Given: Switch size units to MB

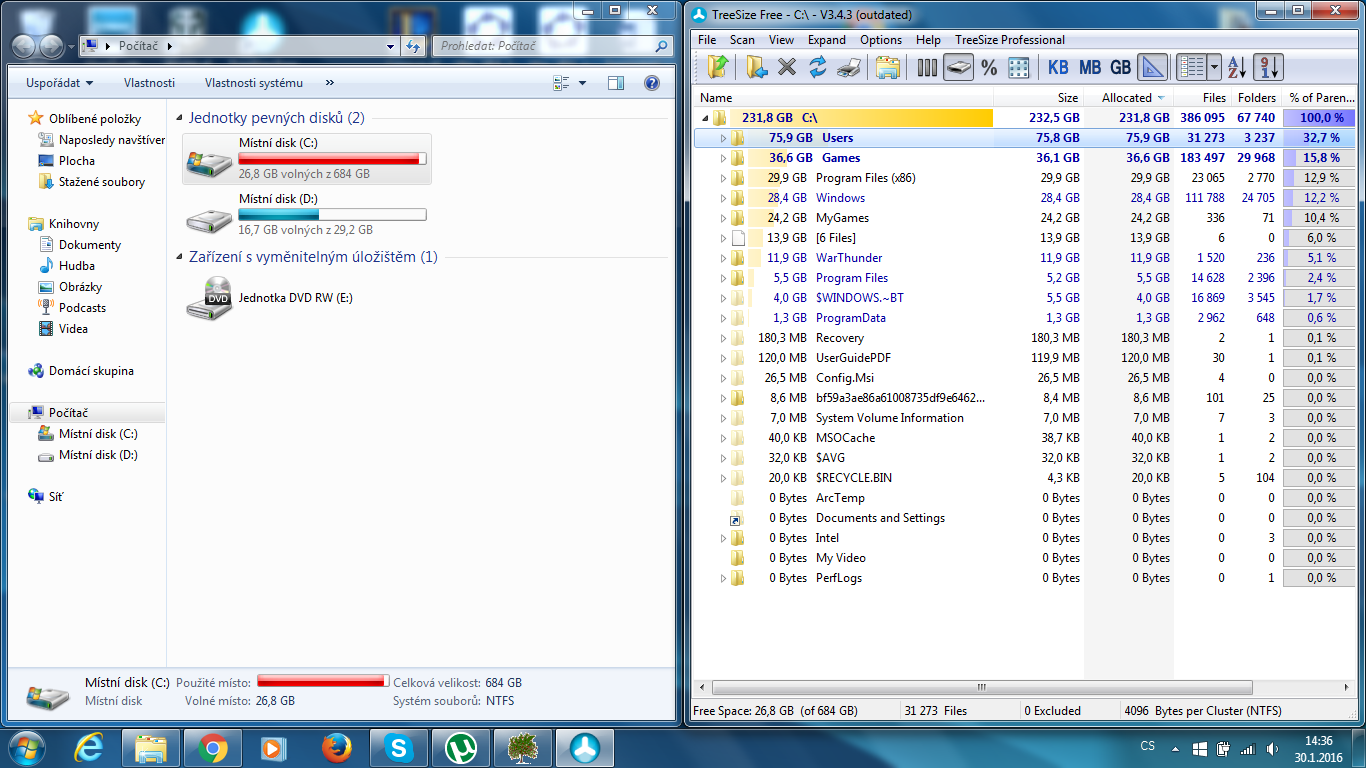Looking at the screenshot, I should 1090,67.
